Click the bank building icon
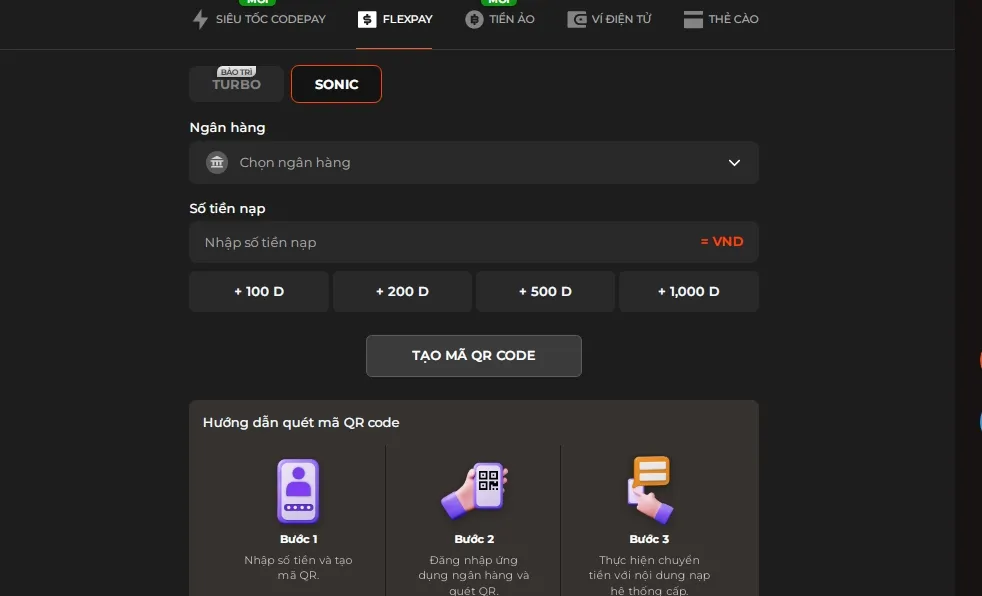The height and width of the screenshot is (596, 982). click(217, 162)
